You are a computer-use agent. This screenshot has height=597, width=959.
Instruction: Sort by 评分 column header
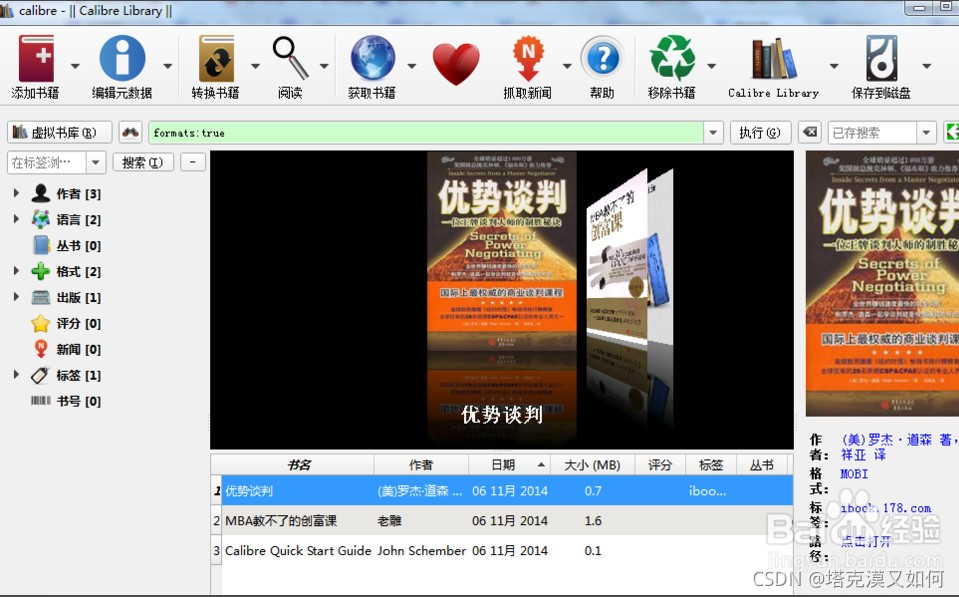pyautogui.click(x=660, y=465)
